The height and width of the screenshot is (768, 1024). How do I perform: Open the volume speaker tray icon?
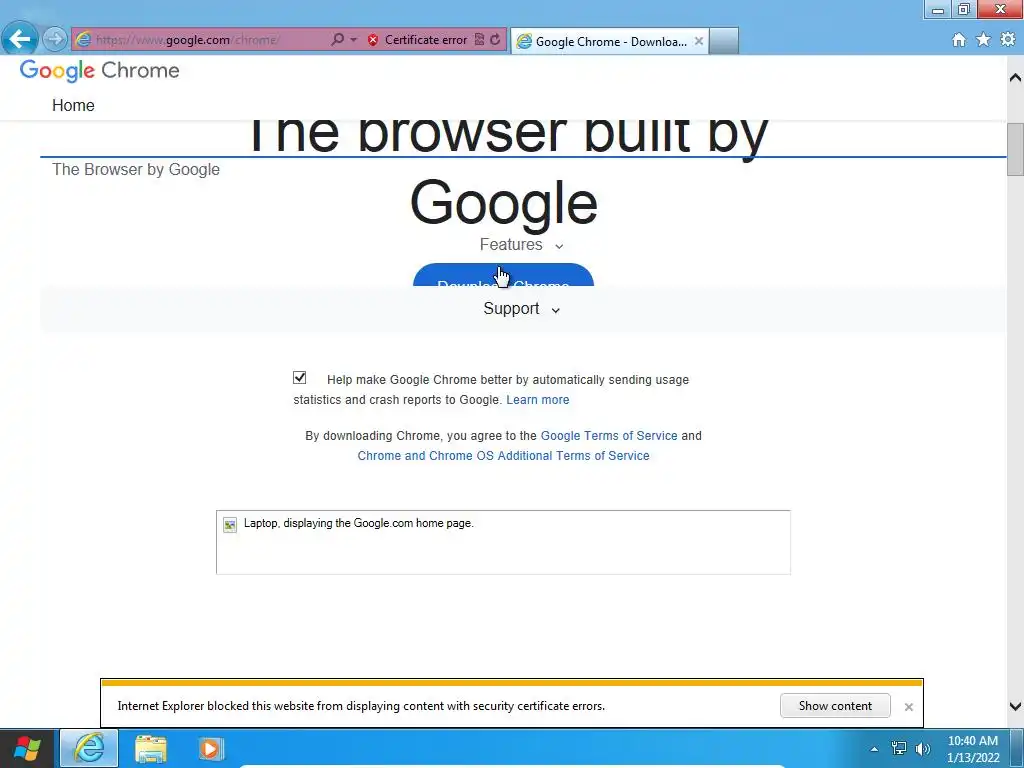pyautogui.click(x=922, y=748)
